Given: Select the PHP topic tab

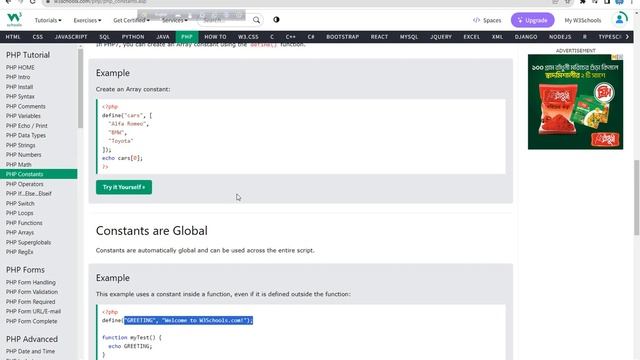Looking at the screenshot, I should tap(187, 37).
